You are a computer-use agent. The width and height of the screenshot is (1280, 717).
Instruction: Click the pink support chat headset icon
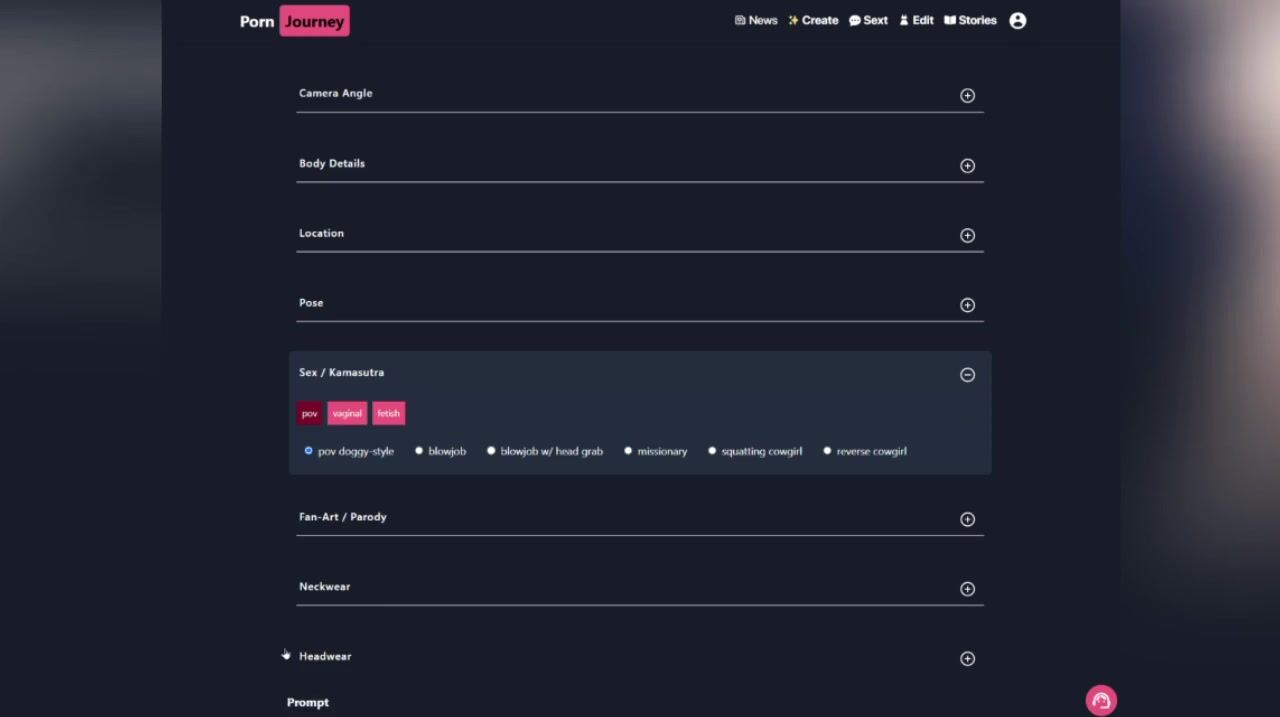(1101, 701)
